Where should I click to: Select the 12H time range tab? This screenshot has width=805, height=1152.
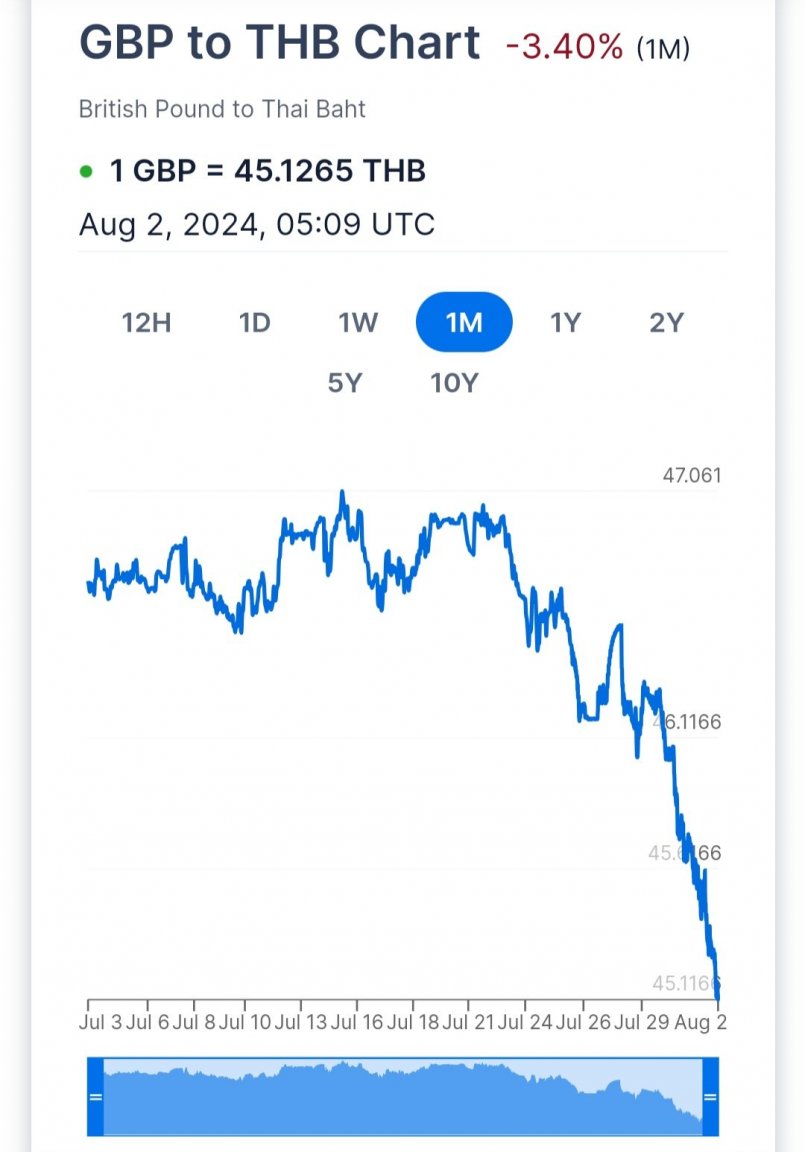pos(146,323)
